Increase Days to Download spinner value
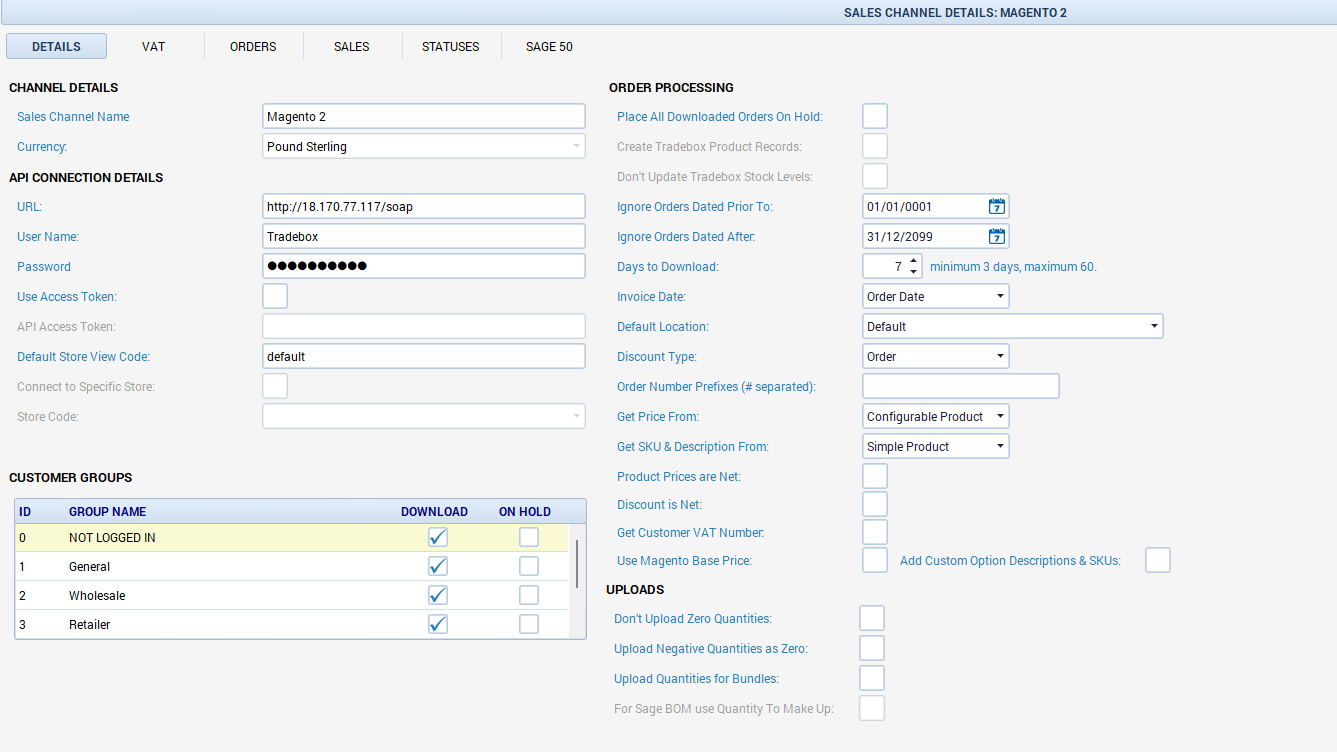This screenshot has height=752, width=1337. (914, 261)
